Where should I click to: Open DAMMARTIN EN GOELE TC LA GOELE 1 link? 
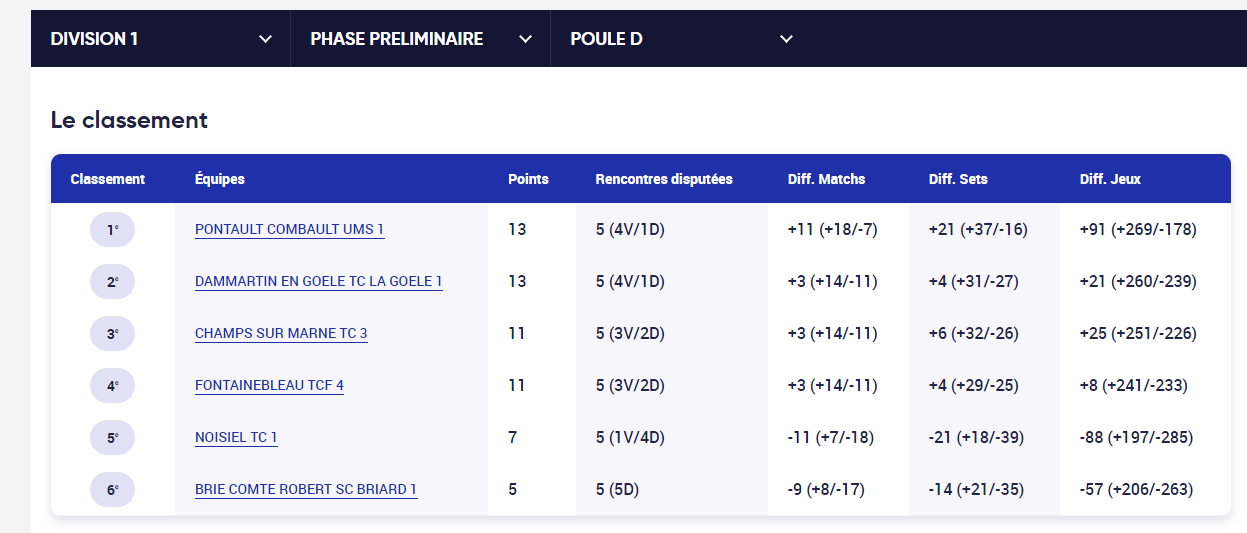pyautogui.click(x=318, y=282)
